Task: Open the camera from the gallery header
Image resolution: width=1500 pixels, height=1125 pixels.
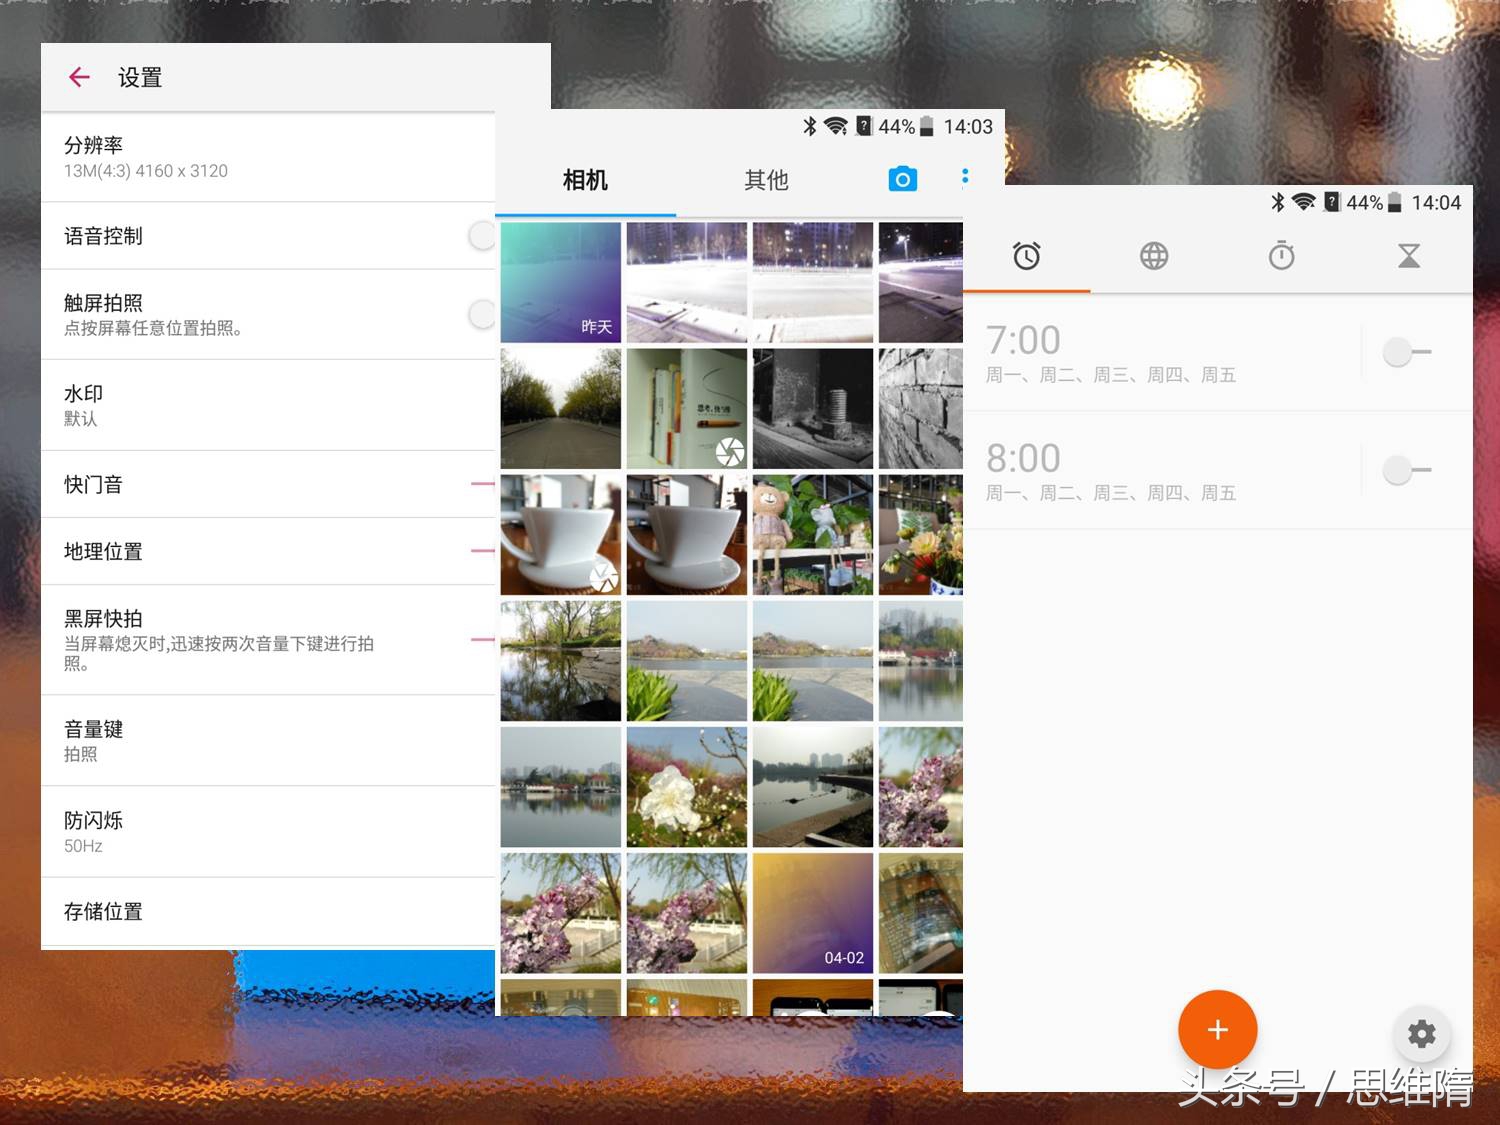Action: 902,179
